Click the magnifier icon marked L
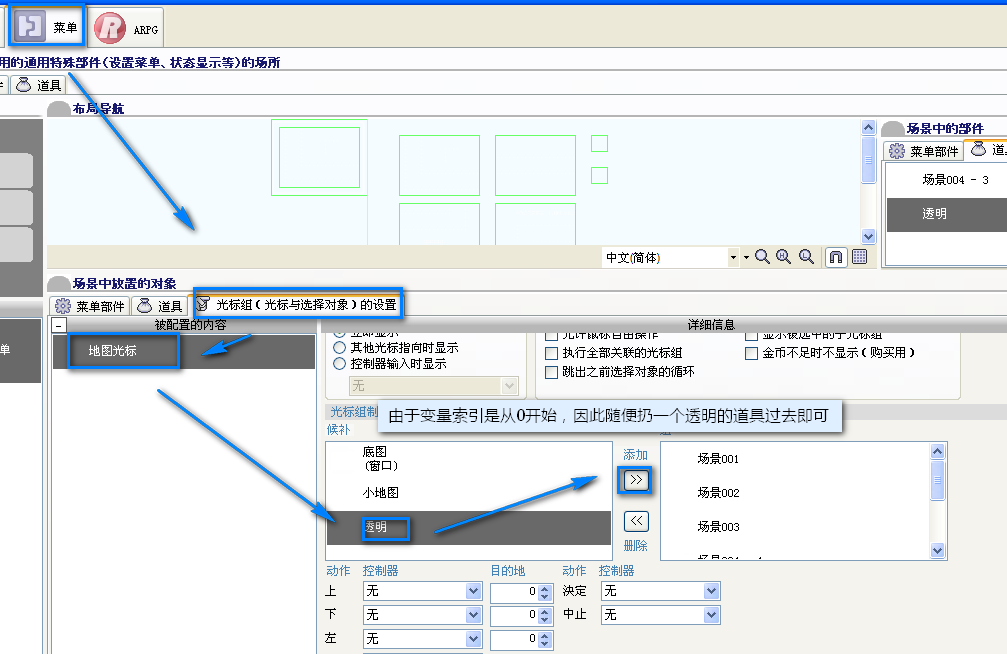 [x=806, y=257]
